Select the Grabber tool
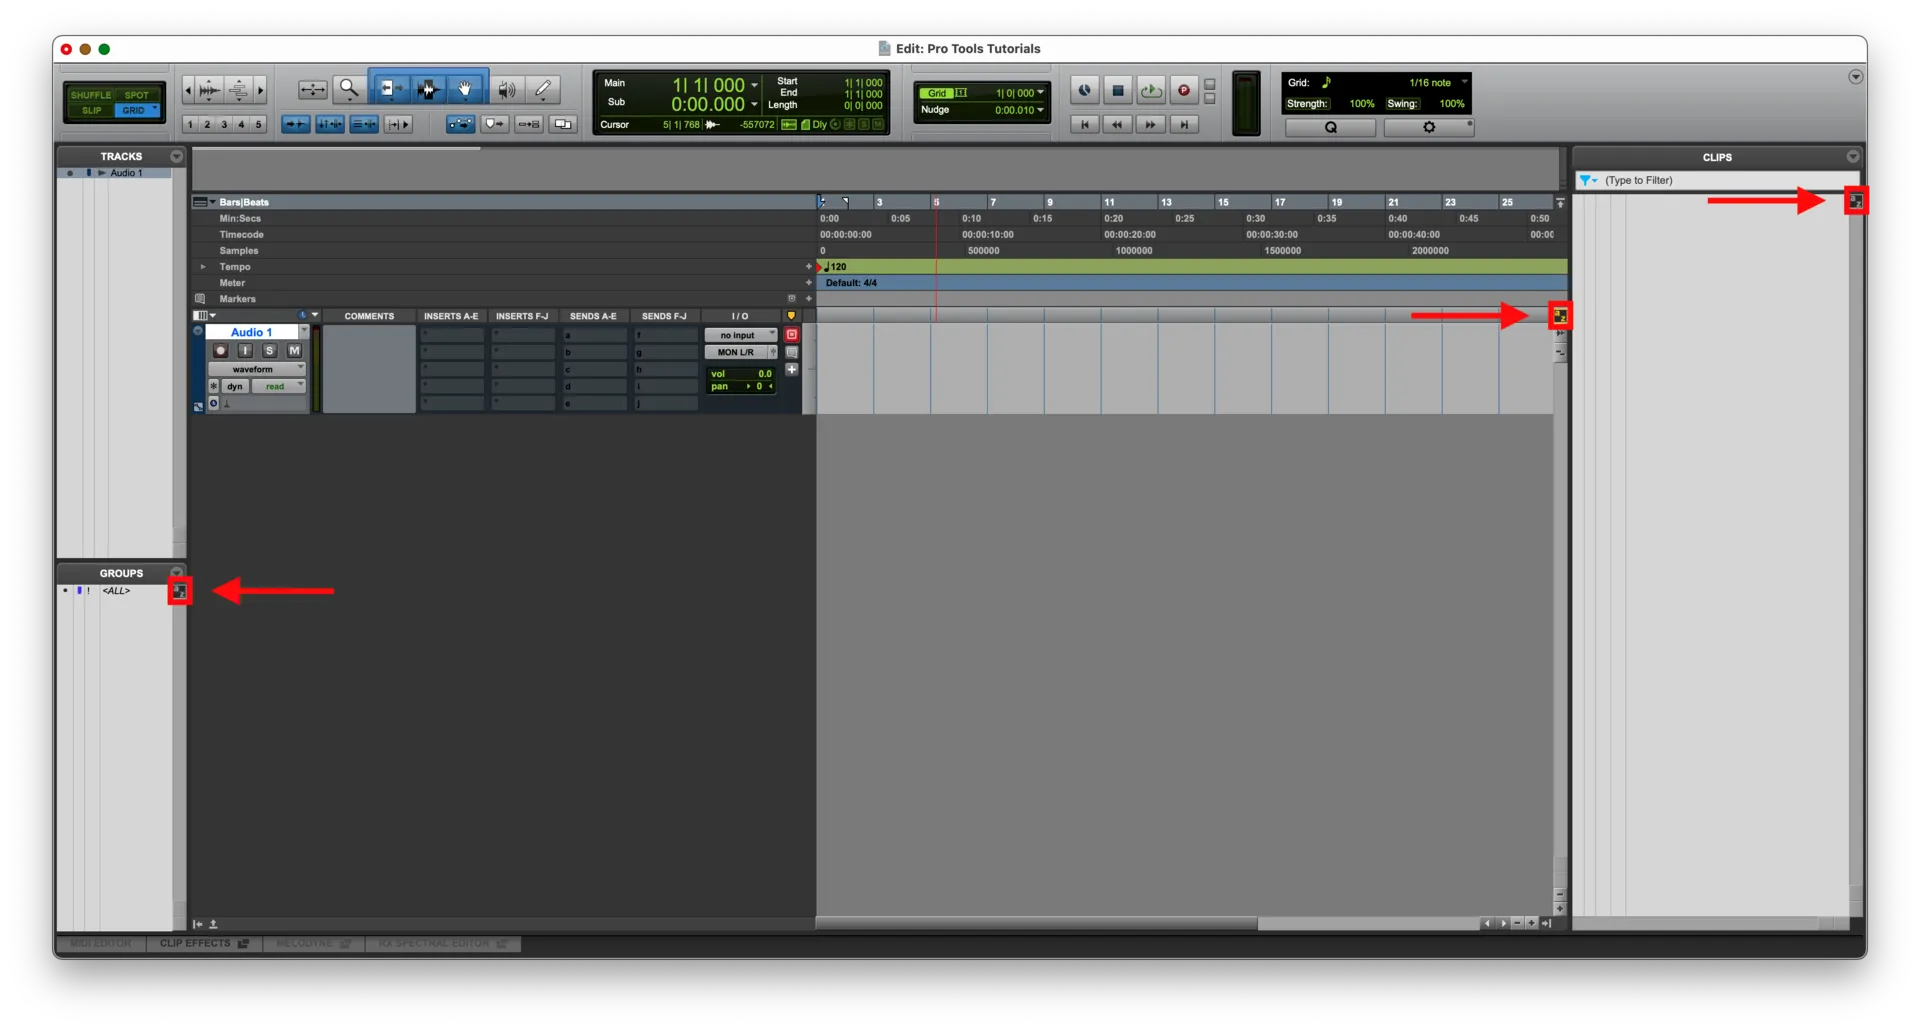The image size is (1920, 1029). pos(465,88)
